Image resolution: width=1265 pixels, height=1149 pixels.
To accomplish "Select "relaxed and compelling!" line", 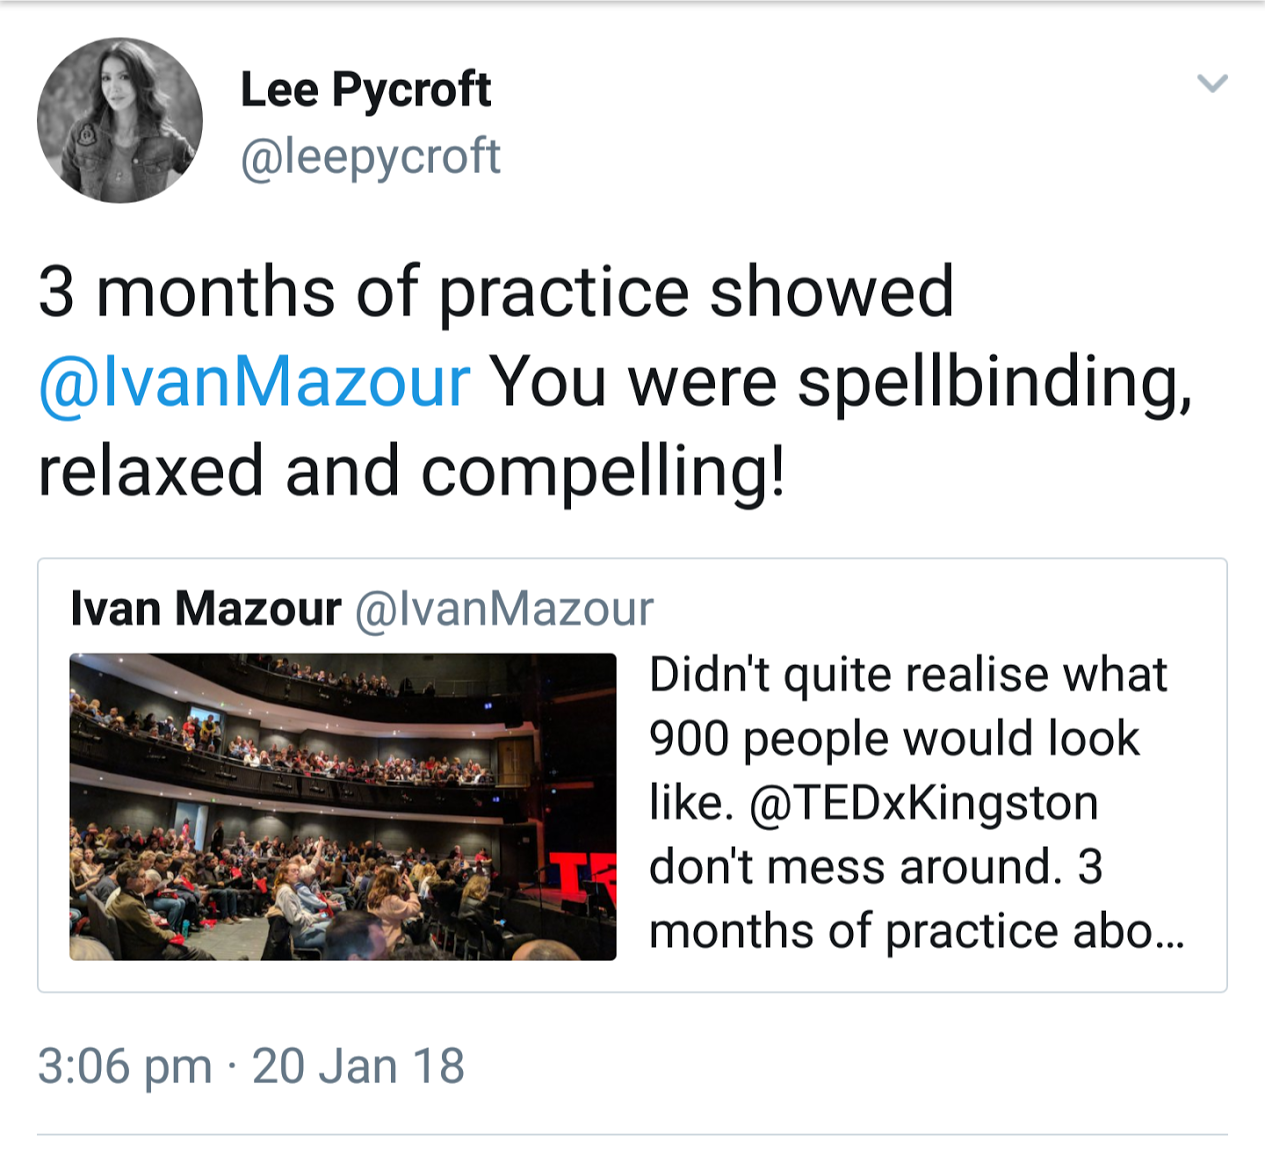I will pos(411,471).
